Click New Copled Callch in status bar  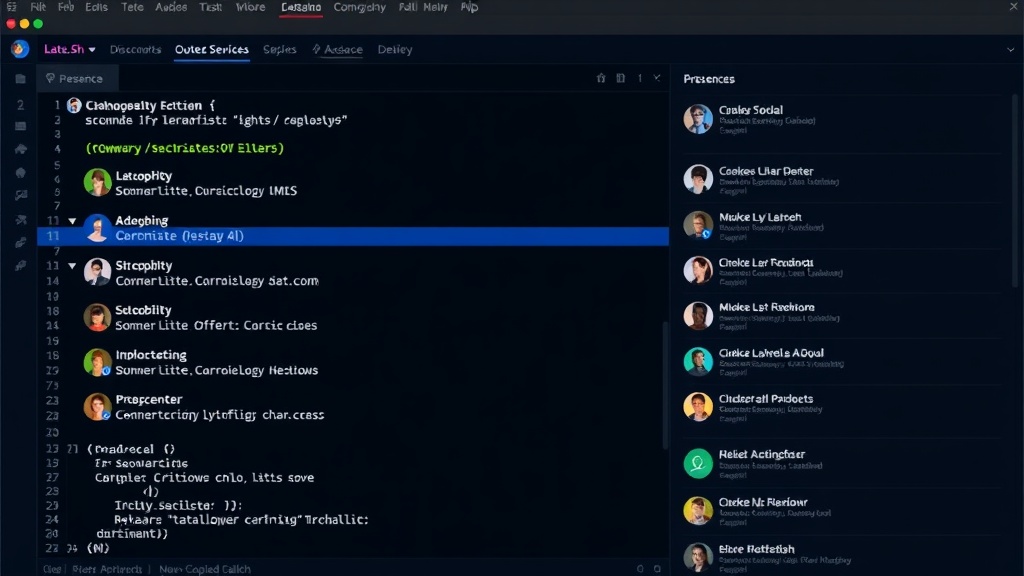(x=204, y=569)
